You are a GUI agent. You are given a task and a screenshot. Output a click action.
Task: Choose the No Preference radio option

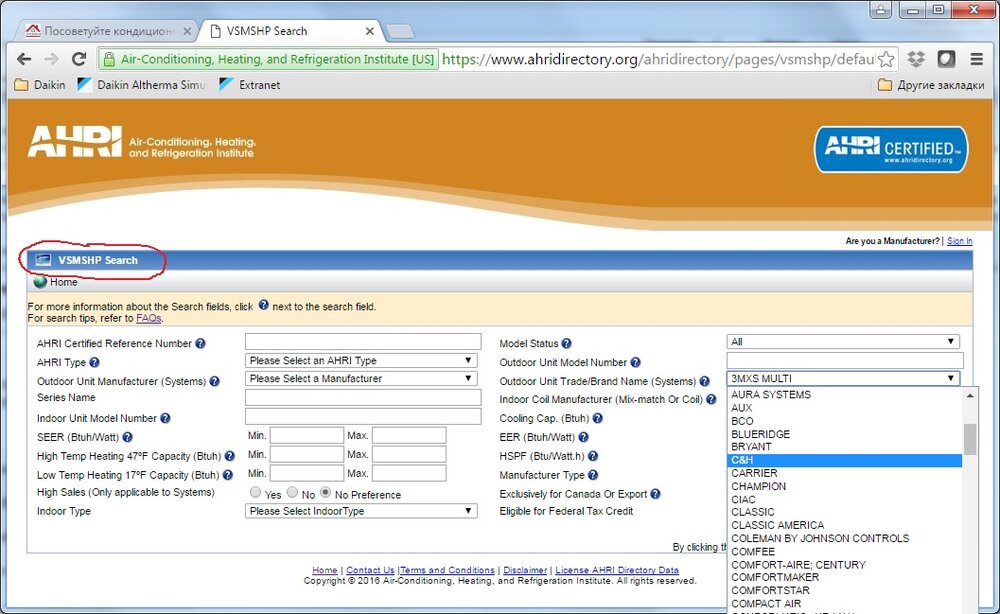[x=326, y=493]
